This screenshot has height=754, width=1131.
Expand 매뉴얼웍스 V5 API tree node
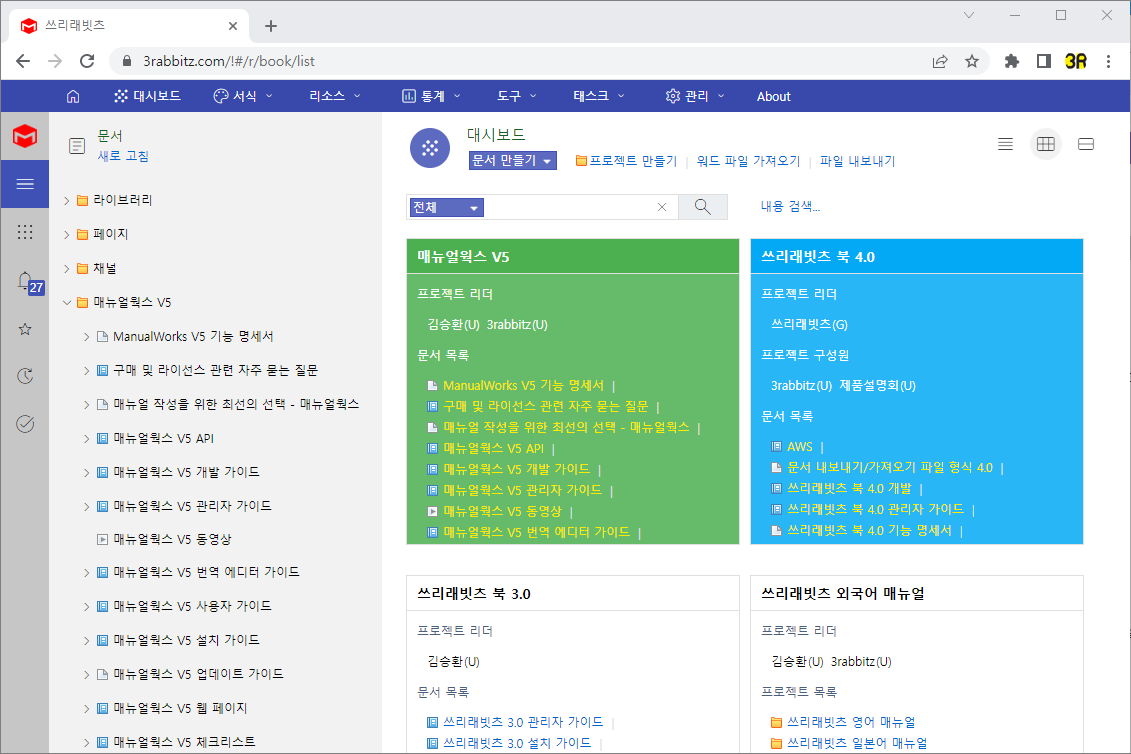click(x=87, y=439)
